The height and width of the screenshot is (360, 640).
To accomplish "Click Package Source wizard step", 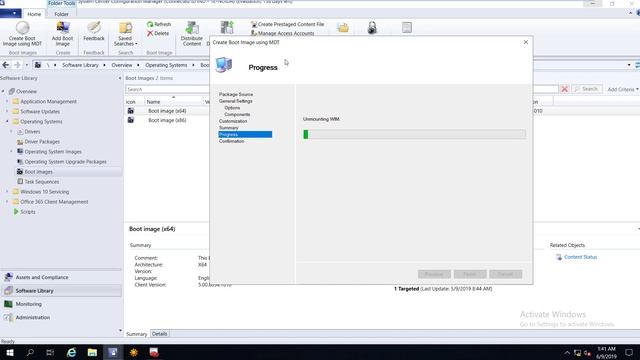I will click(x=236, y=94).
